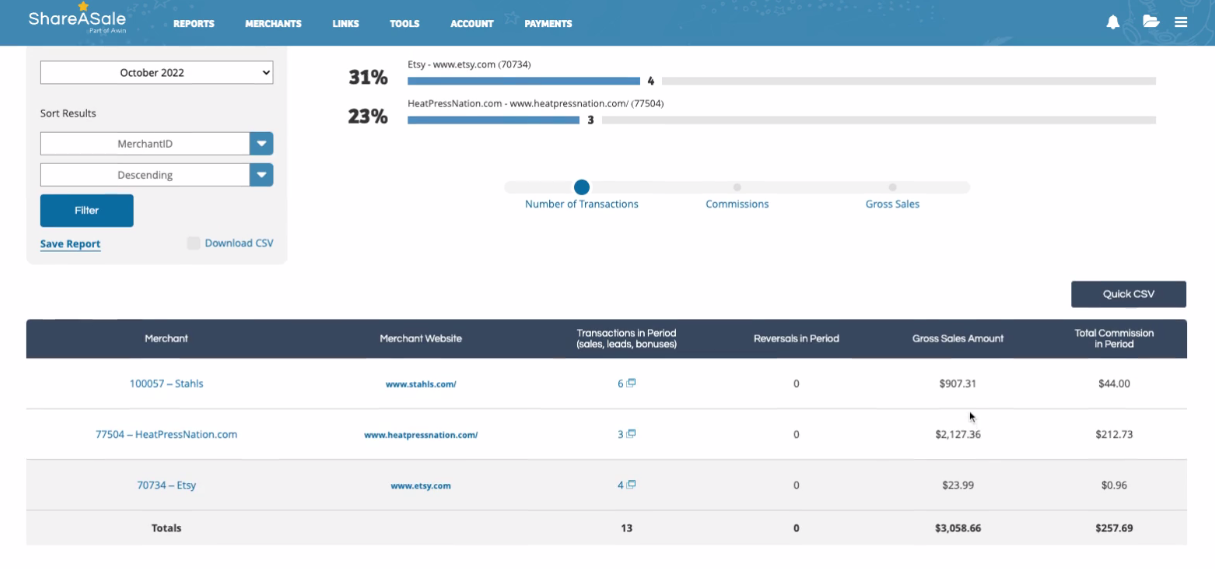
Task: Click the Totals row label
Action: tap(166, 528)
